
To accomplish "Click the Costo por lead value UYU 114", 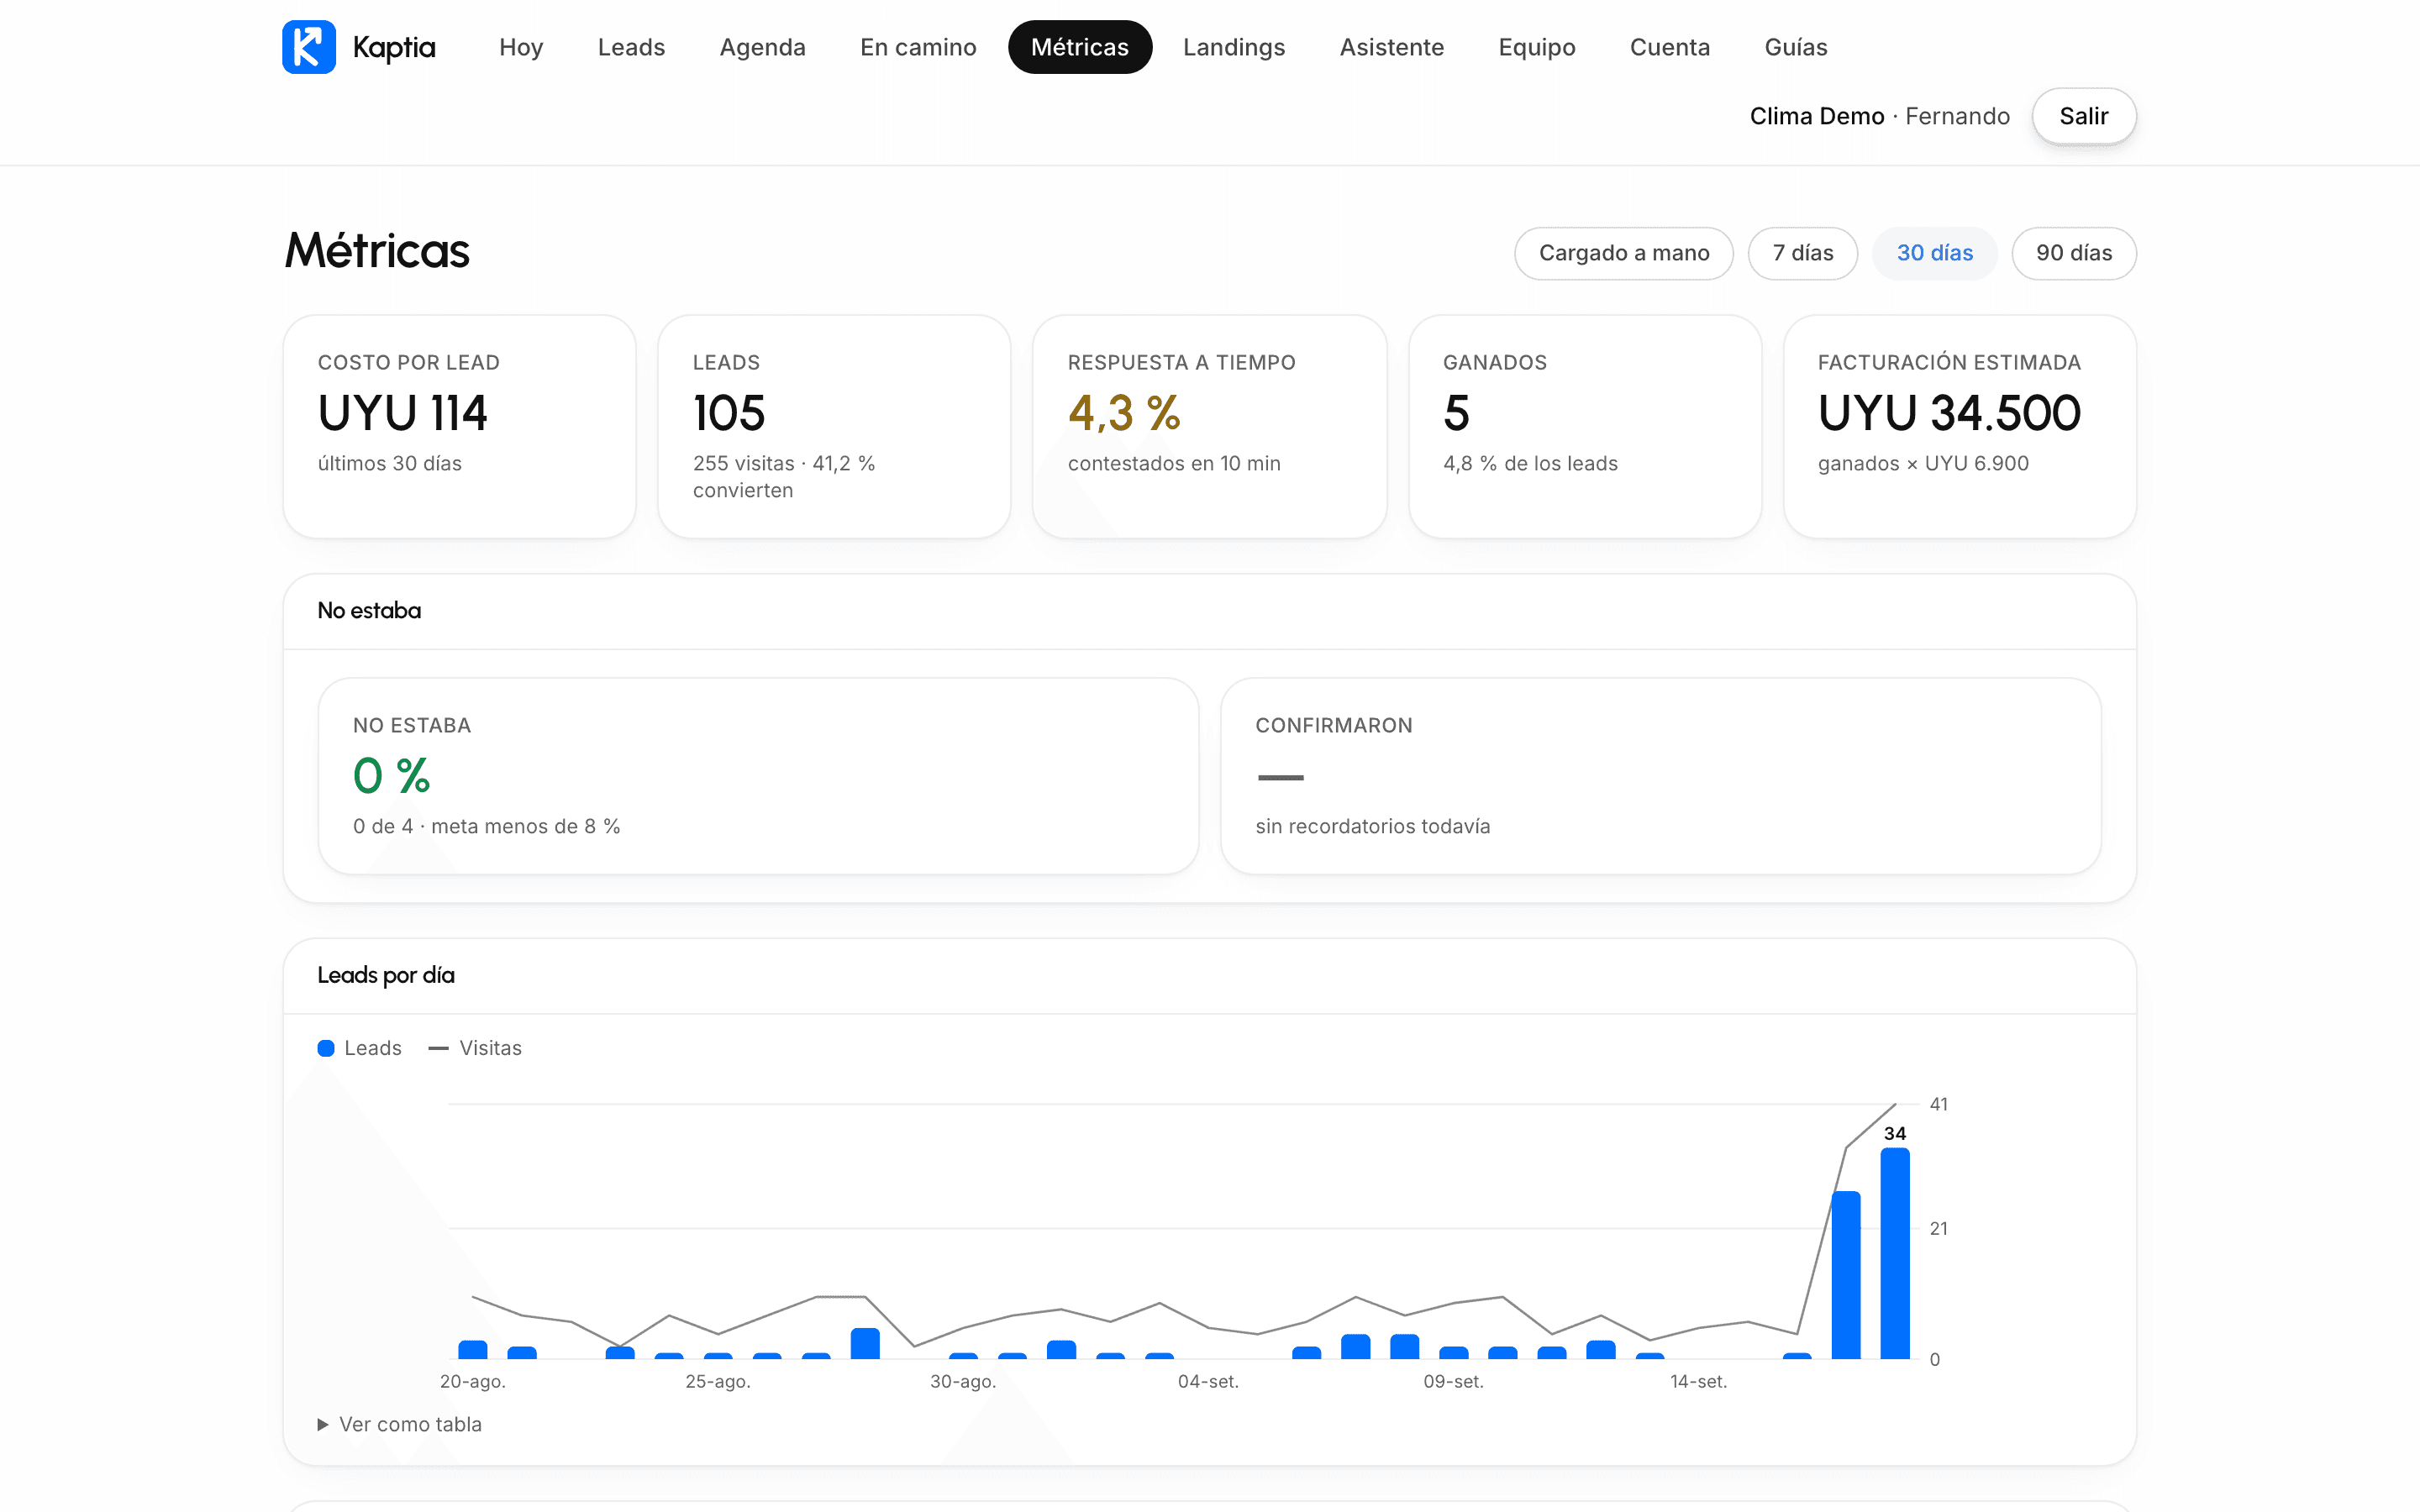I will coord(403,413).
